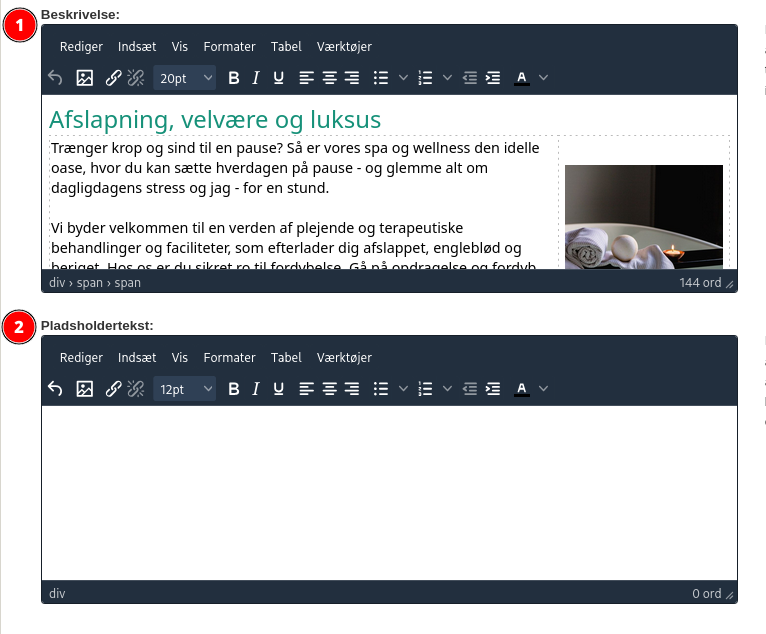Remove link icon in Pladsholdertekst editor

[136, 389]
